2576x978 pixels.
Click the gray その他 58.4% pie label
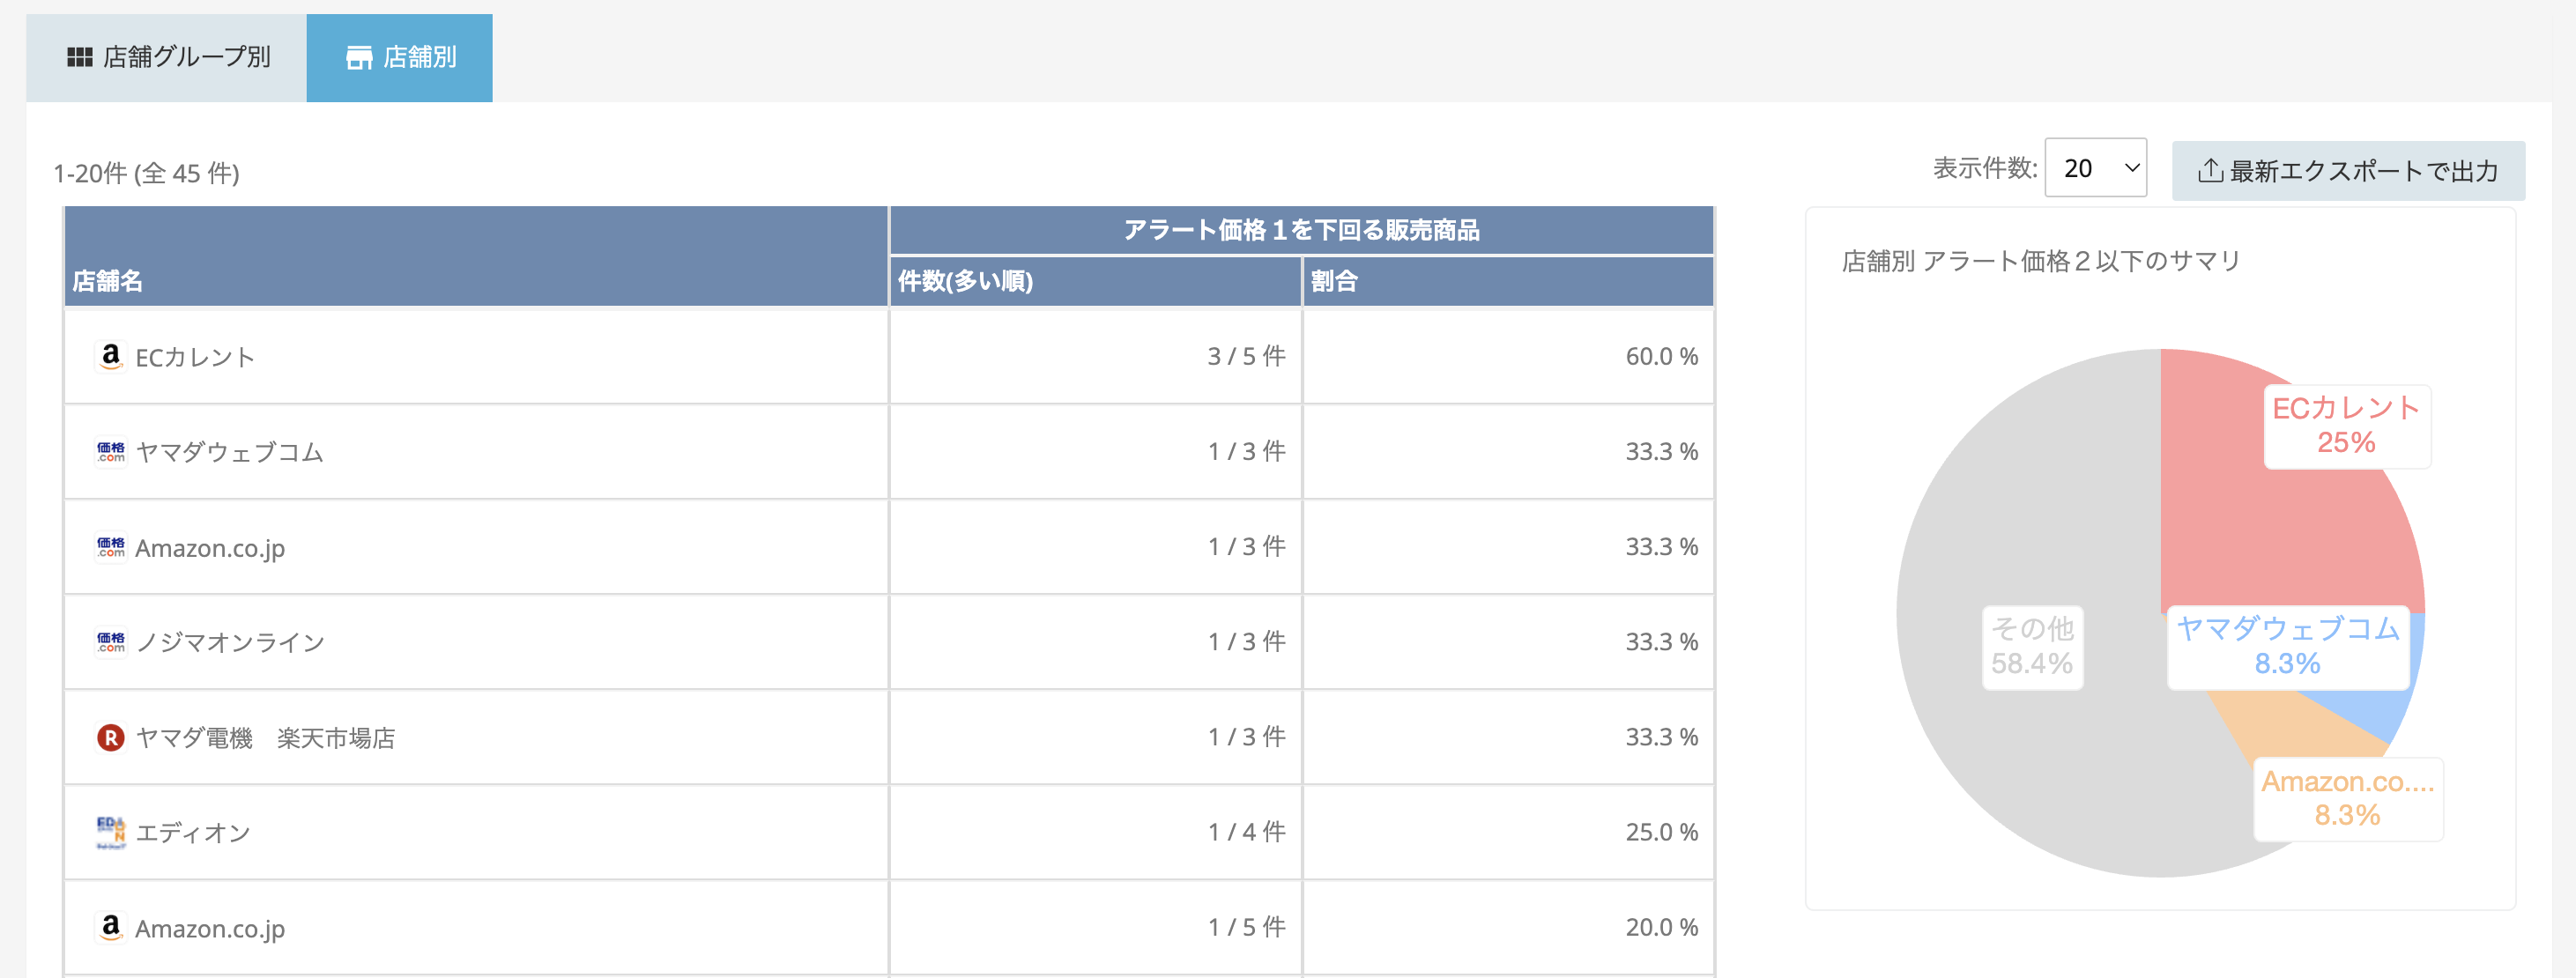[x=2032, y=646]
